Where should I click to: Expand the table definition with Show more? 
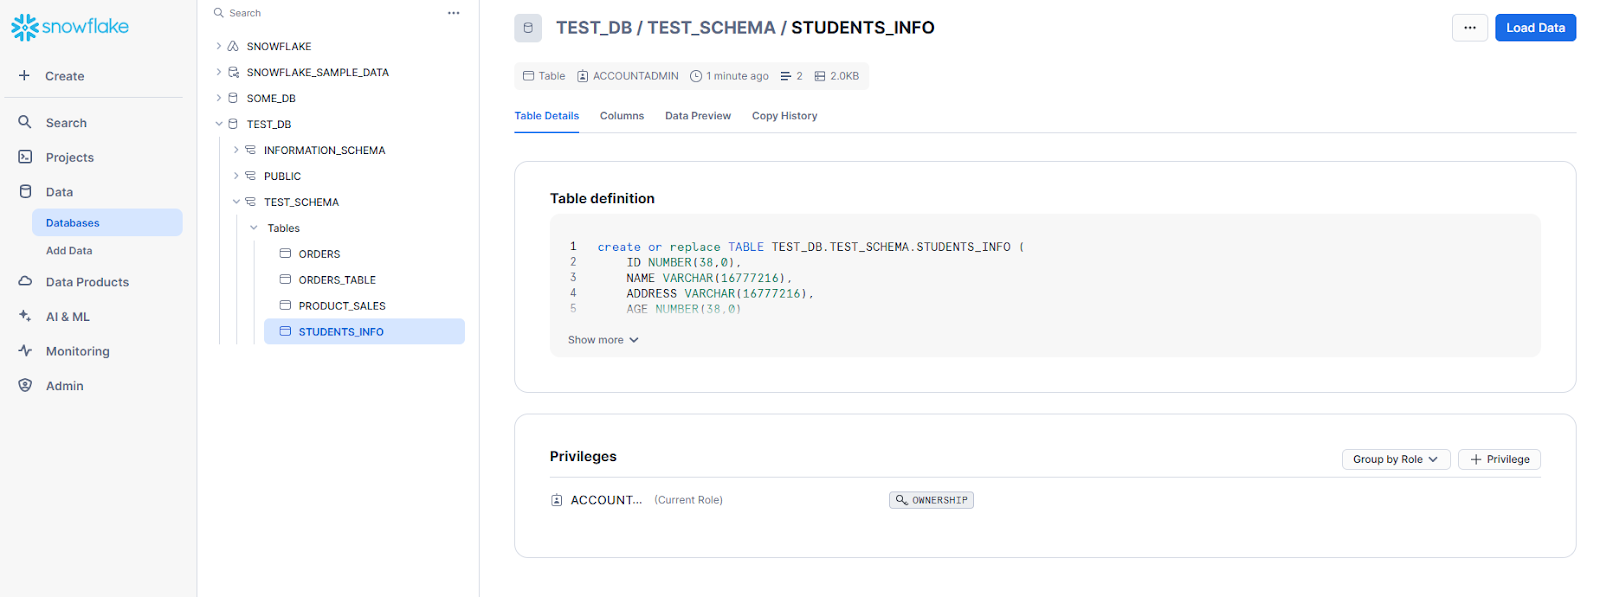coord(603,340)
